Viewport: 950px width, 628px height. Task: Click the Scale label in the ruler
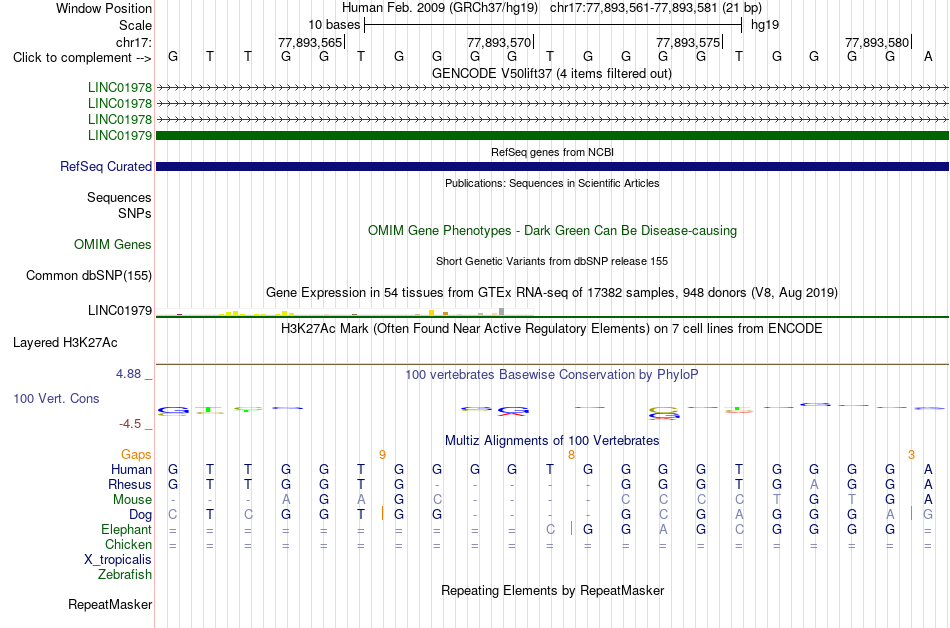pyautogui.click(x=135, y=25)
